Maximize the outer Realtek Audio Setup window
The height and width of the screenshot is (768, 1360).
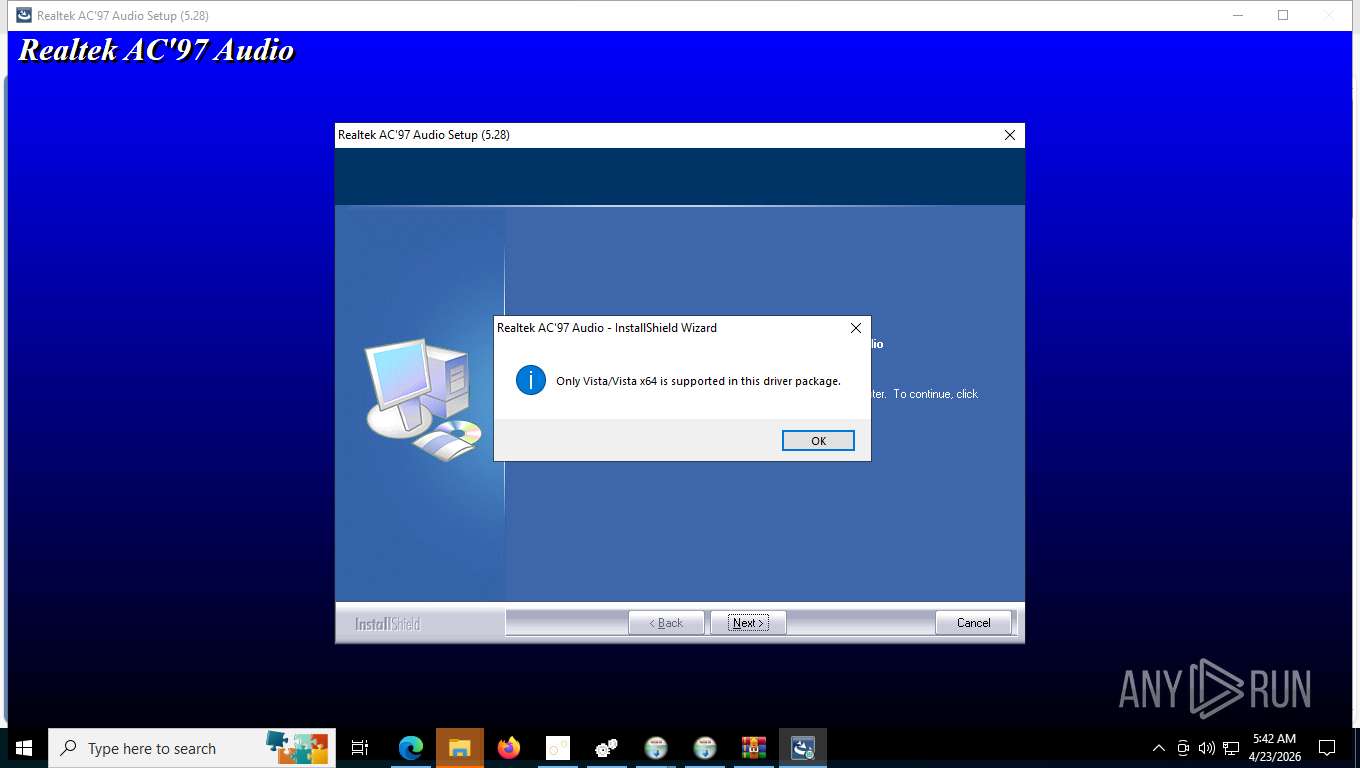(x=1283, y=15)
